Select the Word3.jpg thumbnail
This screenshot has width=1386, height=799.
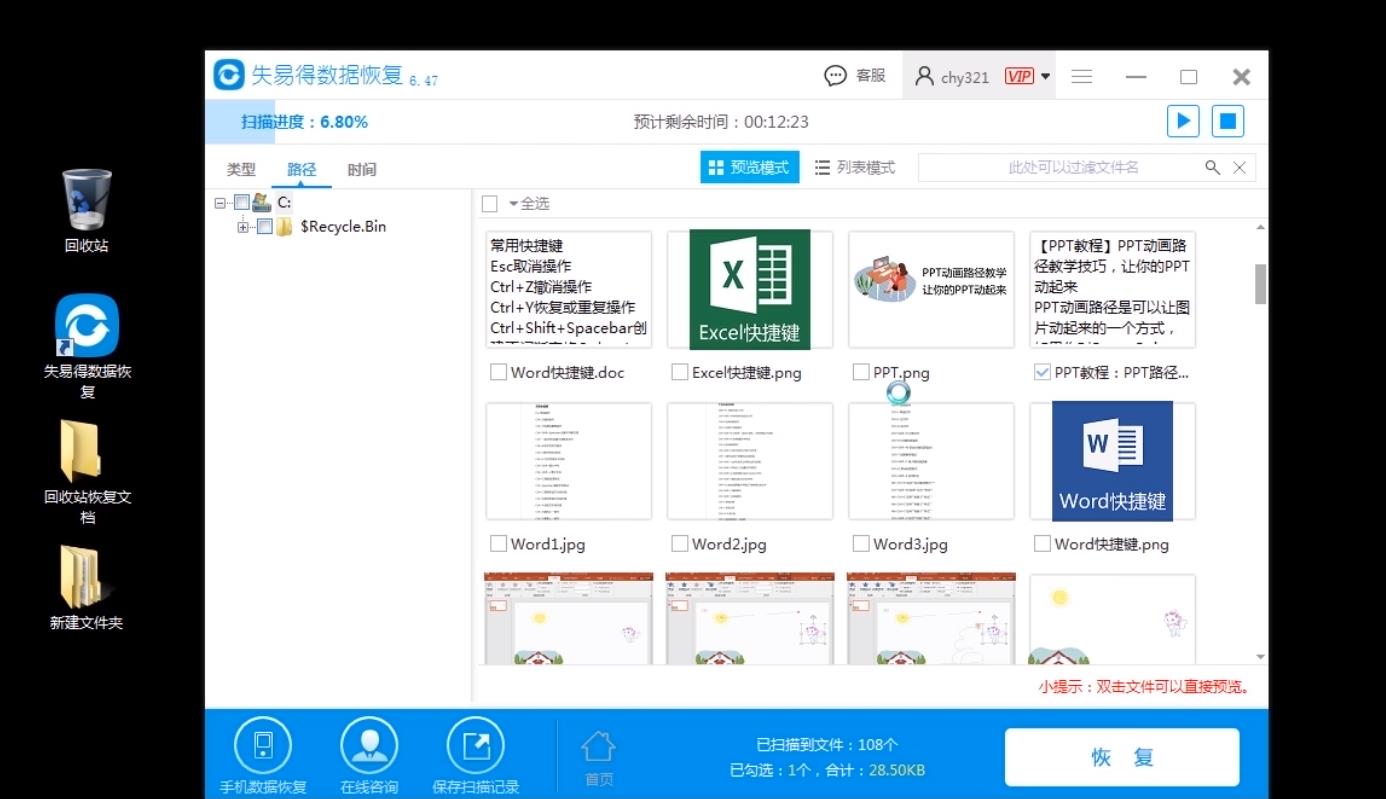931,461
